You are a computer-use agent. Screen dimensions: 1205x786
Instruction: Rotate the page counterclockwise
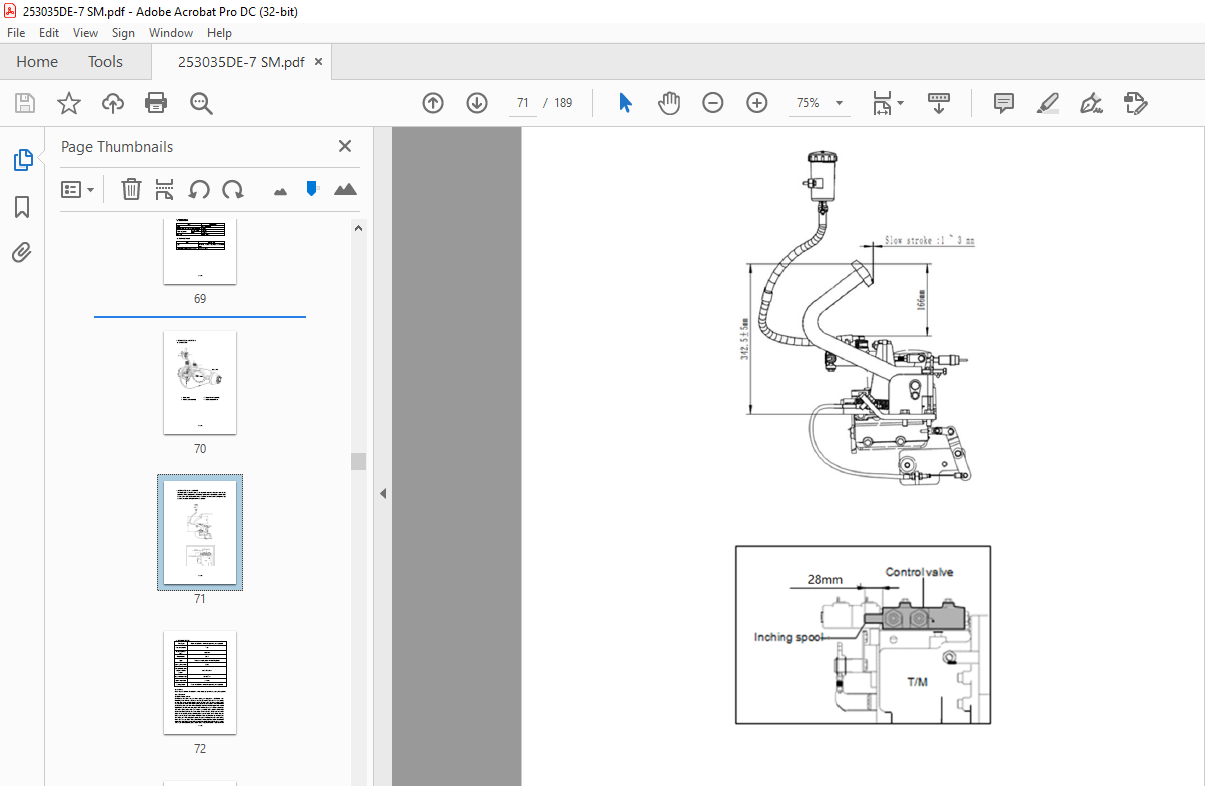pyautogui.click(x=199, y=189)
